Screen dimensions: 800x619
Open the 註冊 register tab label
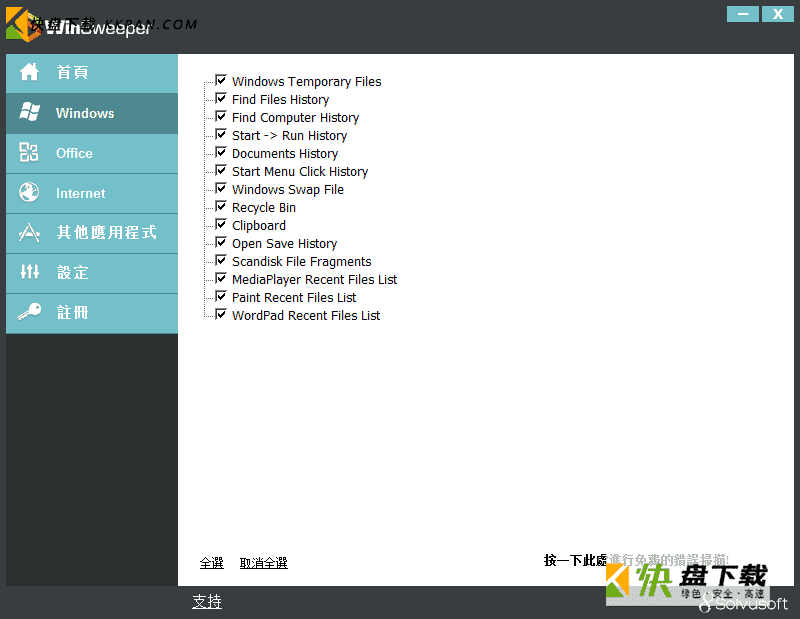tap(72, 312)
